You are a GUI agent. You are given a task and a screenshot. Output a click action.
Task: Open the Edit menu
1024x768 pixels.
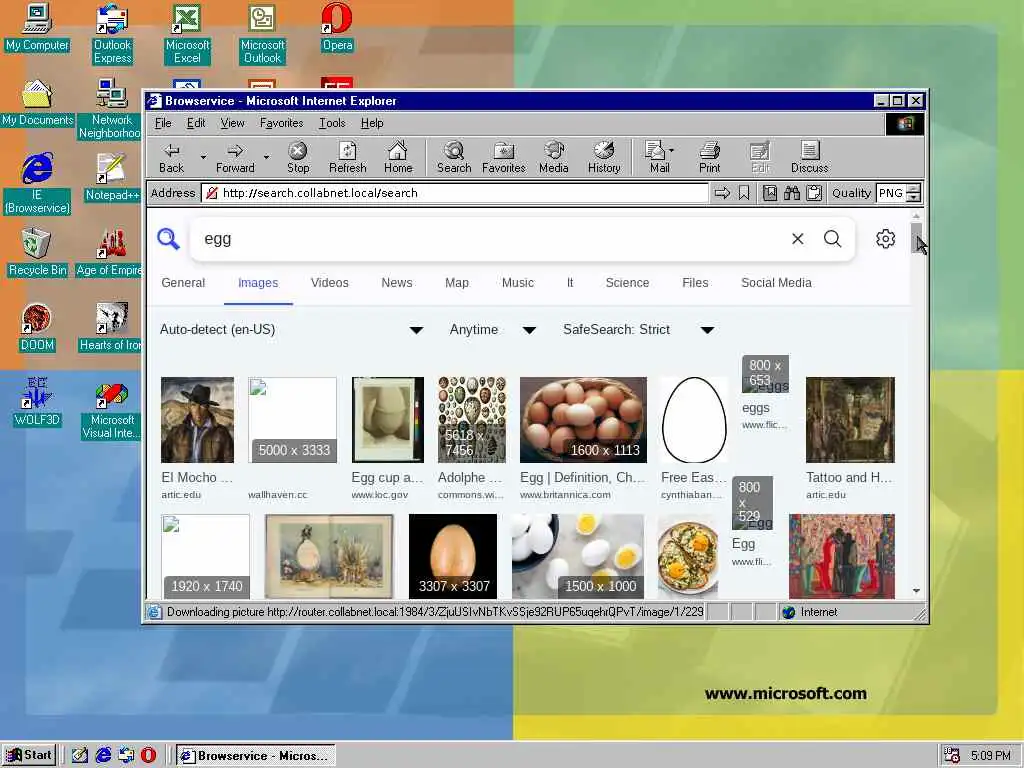[196, 123]
